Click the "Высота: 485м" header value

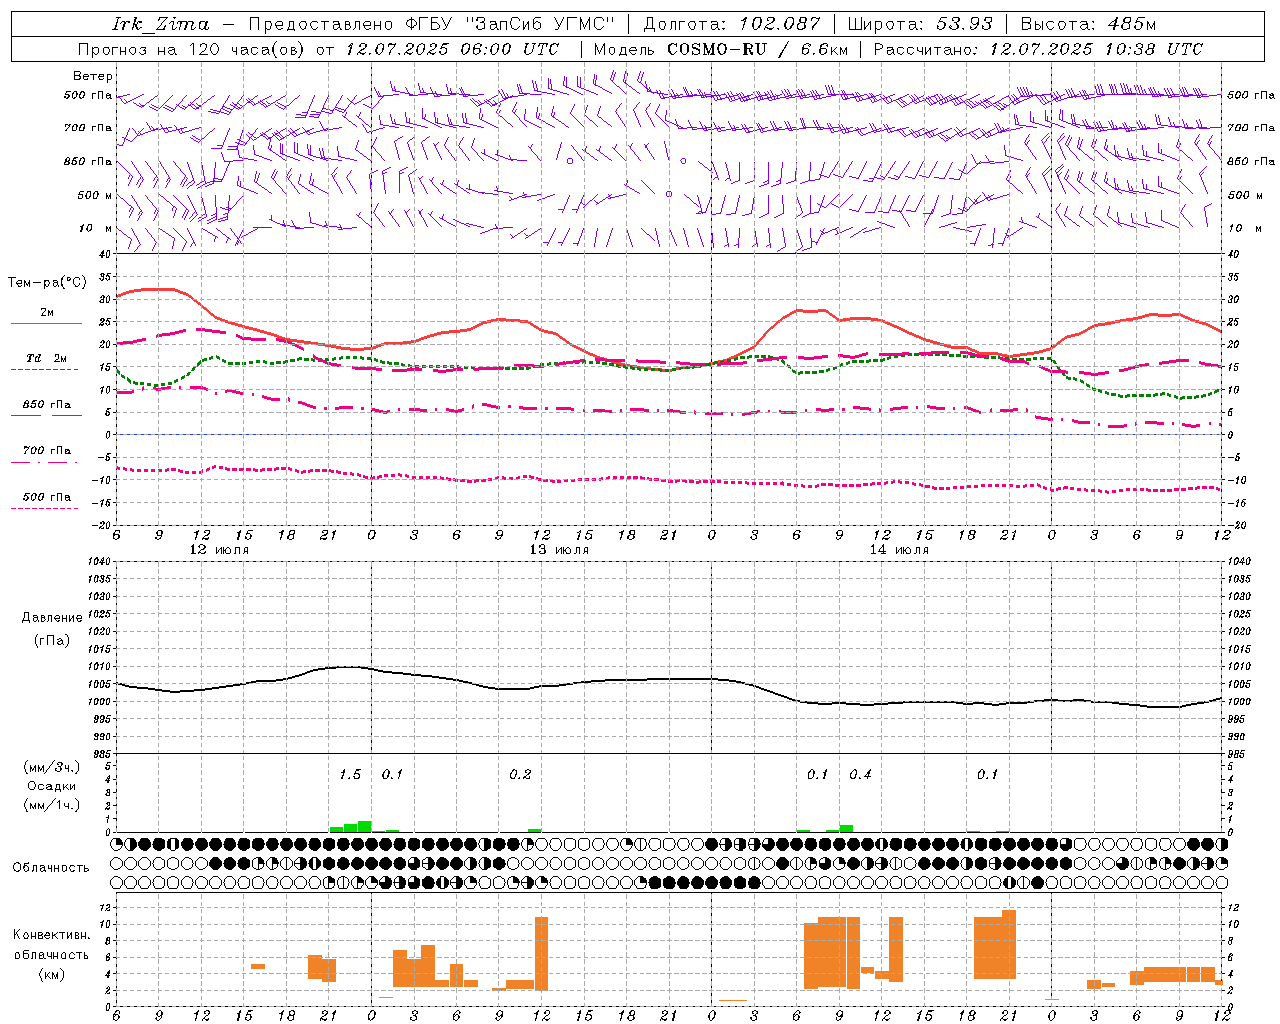pyautogui.click(x=1088, y=24)
